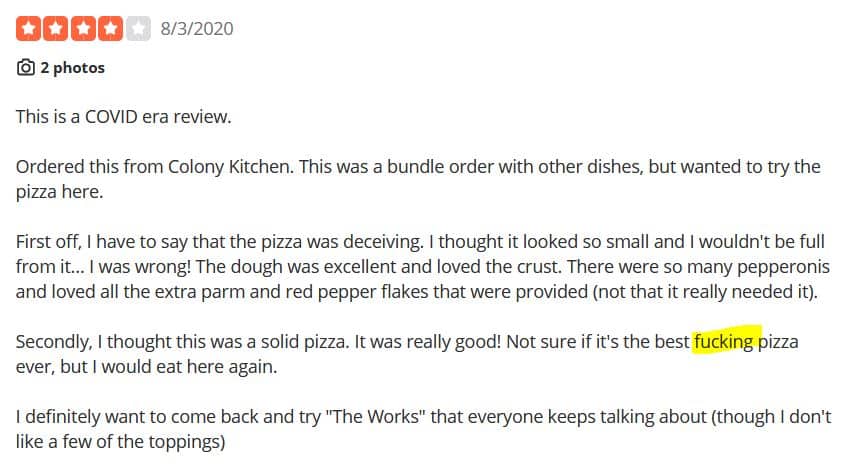Screen dimensions: 858x475
Task: Click the first orange rating star
Action: [x=28, y=28]
